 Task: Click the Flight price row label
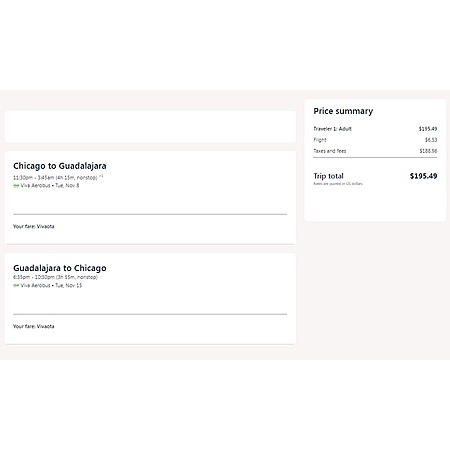point(320,140)
